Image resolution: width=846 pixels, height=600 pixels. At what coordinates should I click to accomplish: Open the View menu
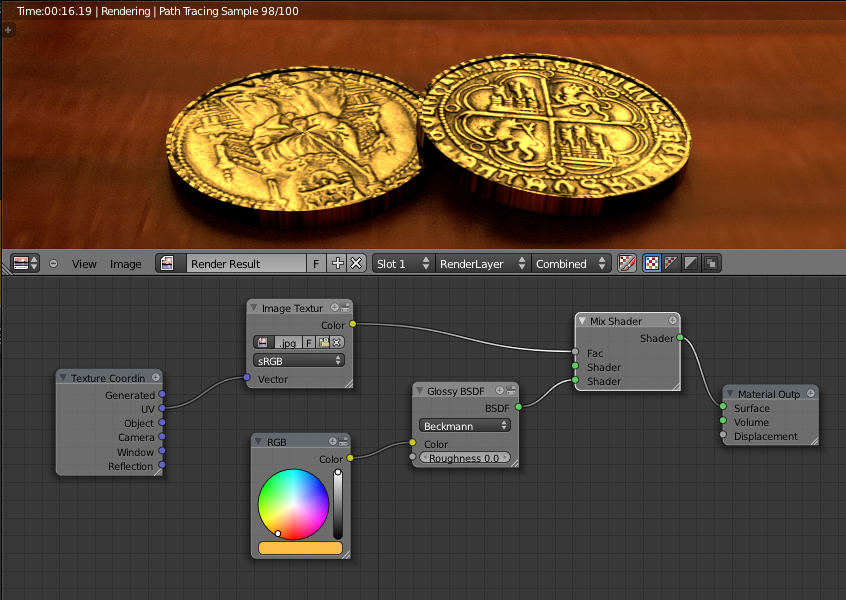click(x=84, y=264)
